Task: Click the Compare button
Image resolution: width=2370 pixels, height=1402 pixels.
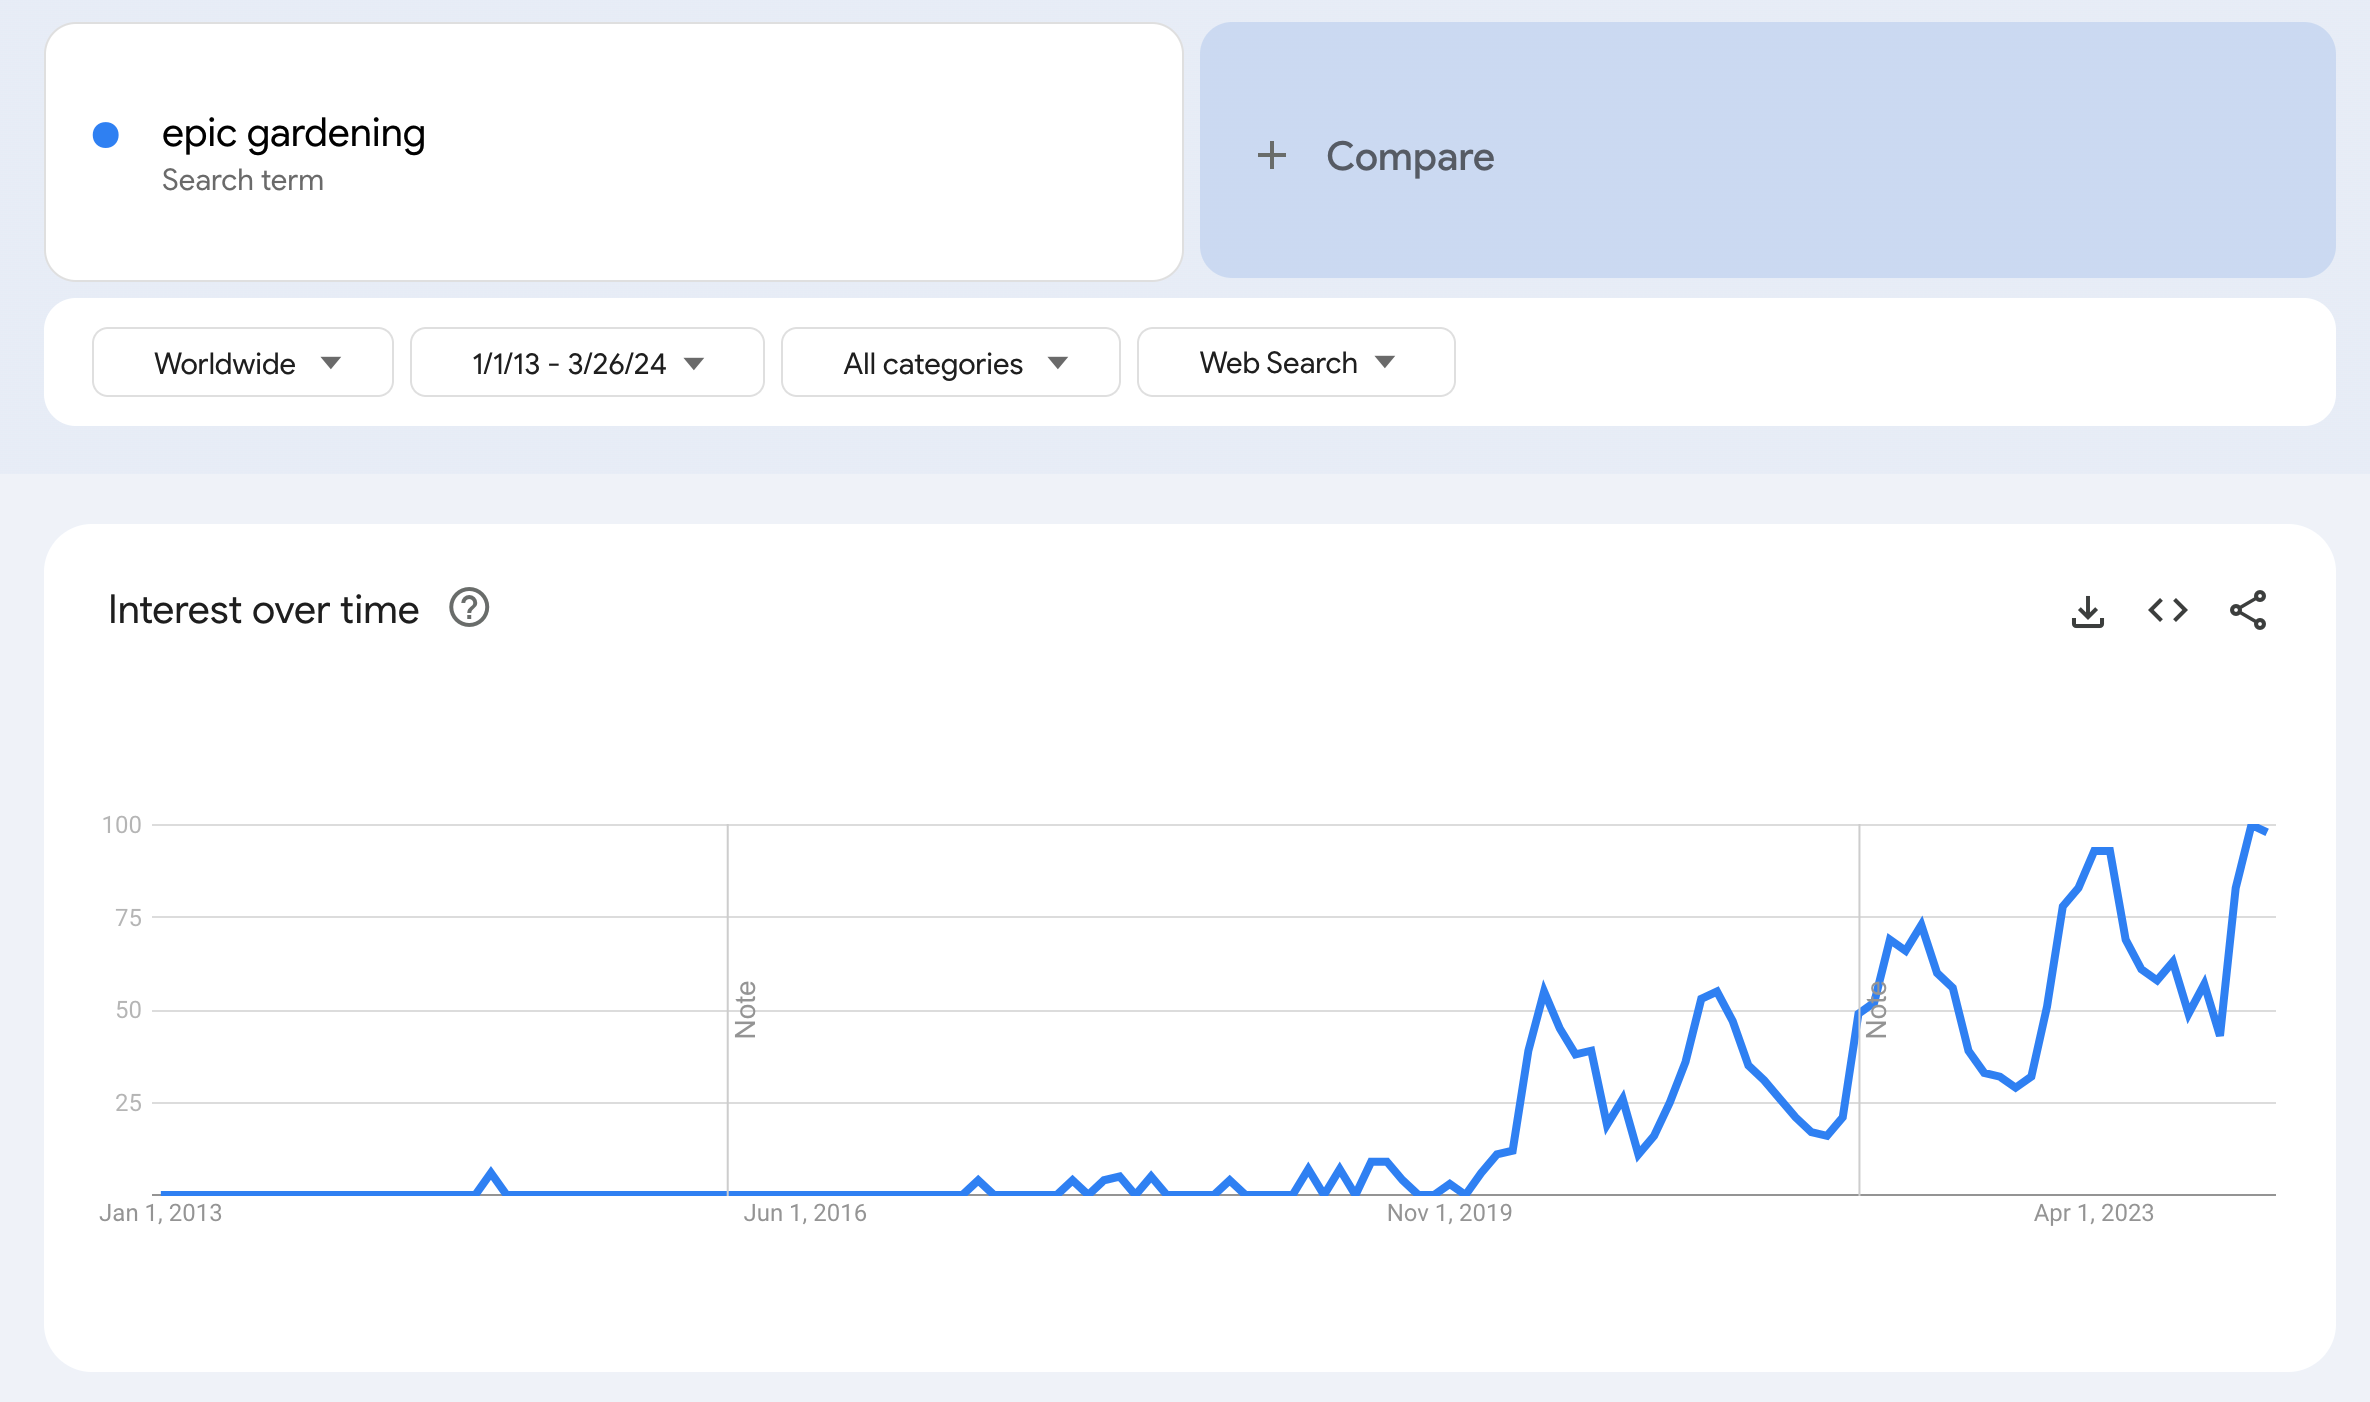Action: [1409, 157]
